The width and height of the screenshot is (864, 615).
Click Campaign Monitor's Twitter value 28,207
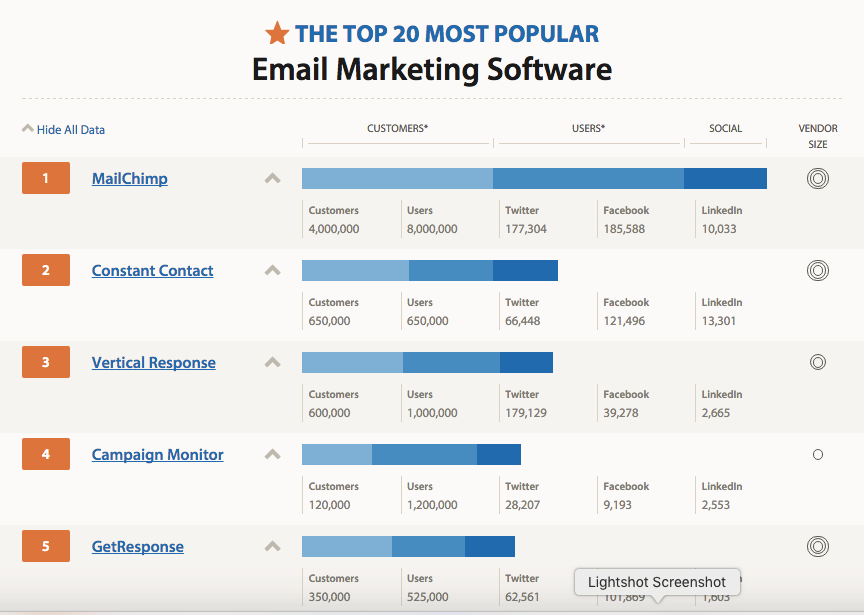coord(522,505)
